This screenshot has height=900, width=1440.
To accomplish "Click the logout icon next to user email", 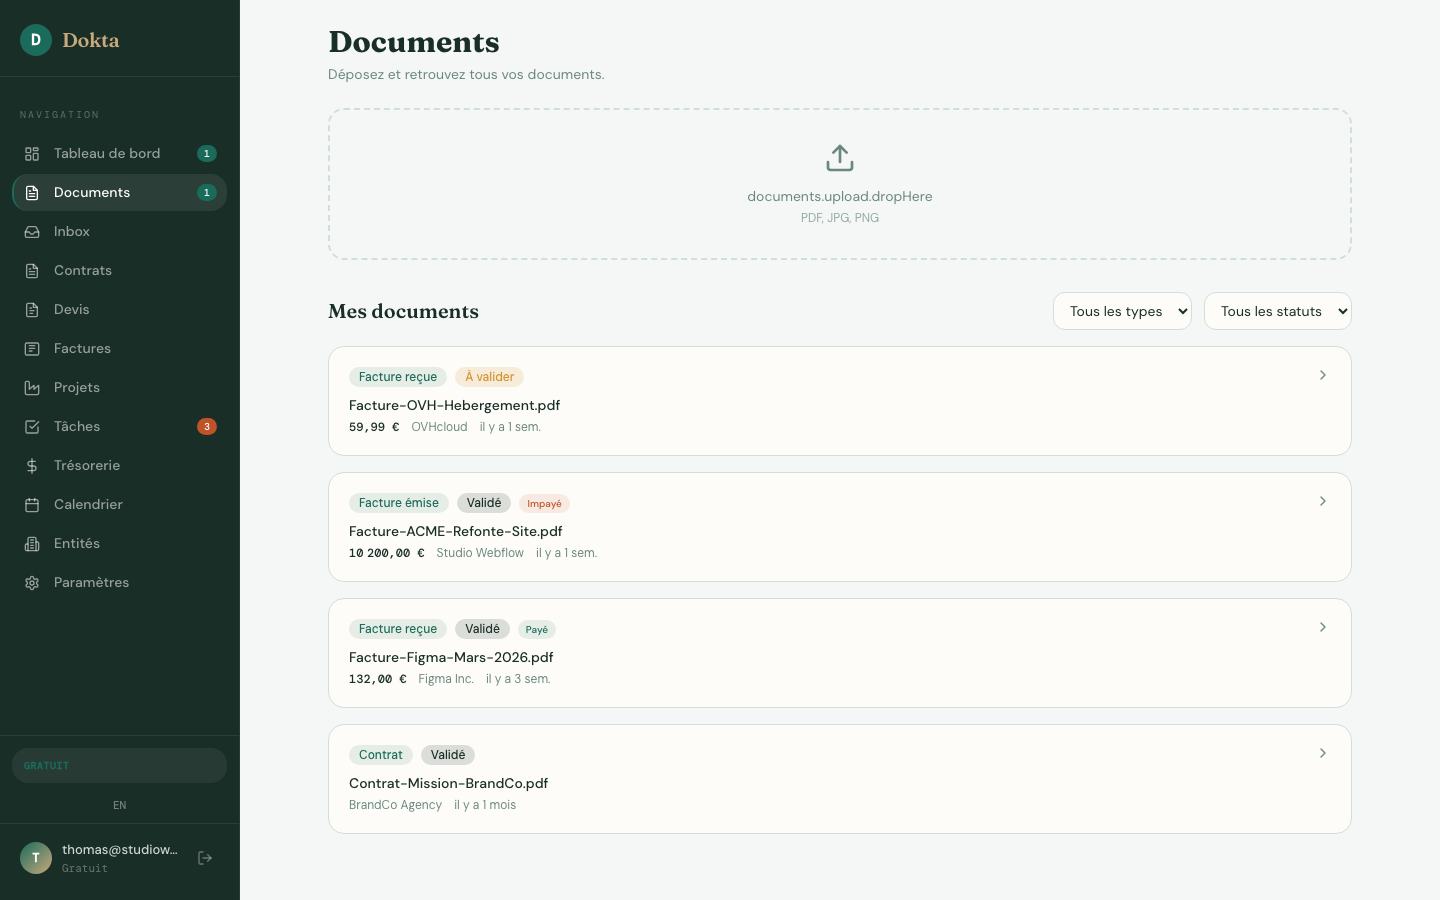I will pyautogui.click(x=205, y=858).
